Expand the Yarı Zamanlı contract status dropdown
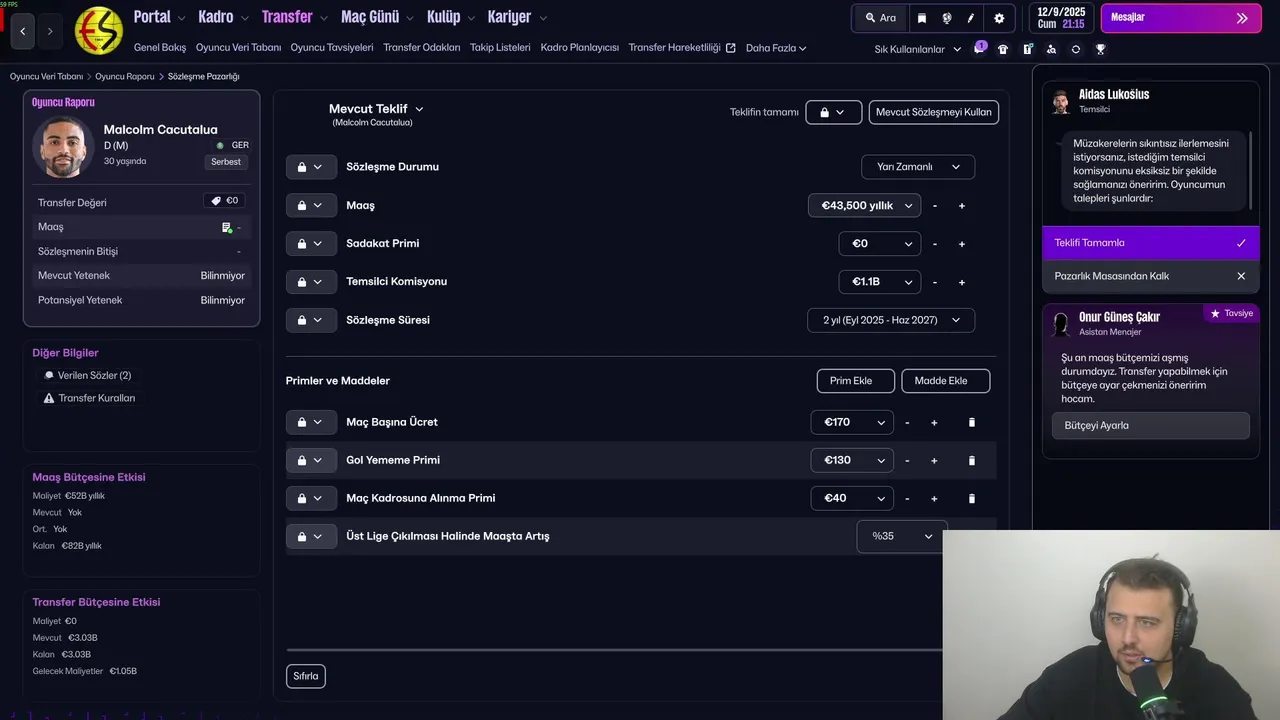Viewport: 1280px width, 720px height. 917,167
